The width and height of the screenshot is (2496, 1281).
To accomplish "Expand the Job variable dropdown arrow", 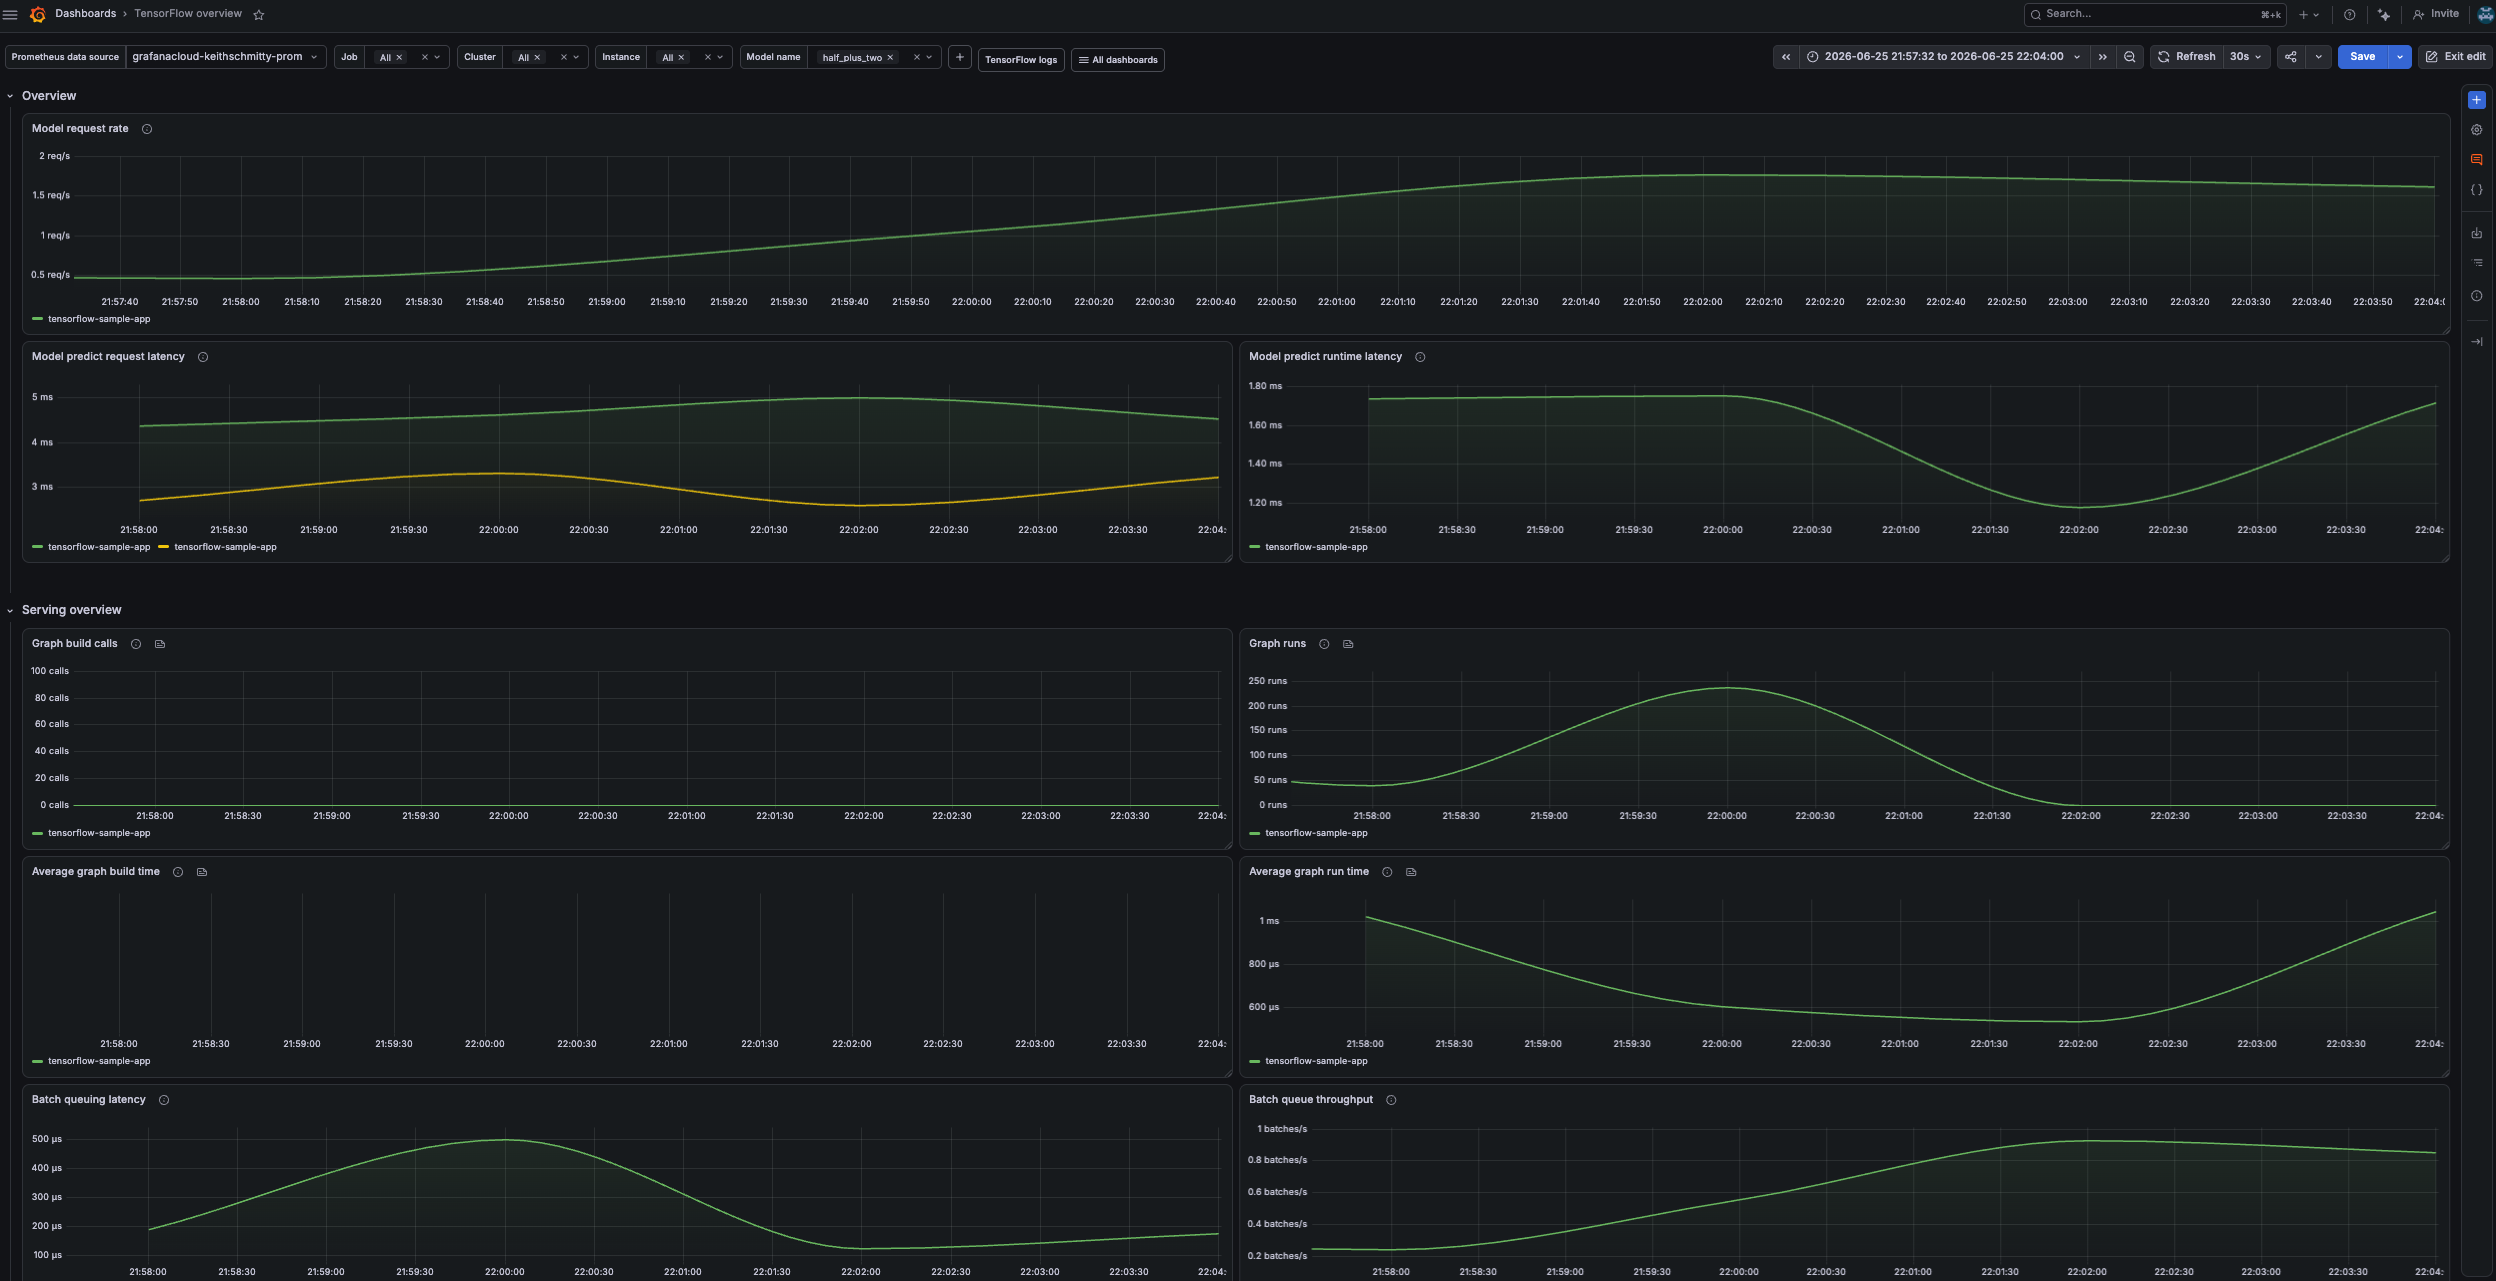I will coord(437,57).
